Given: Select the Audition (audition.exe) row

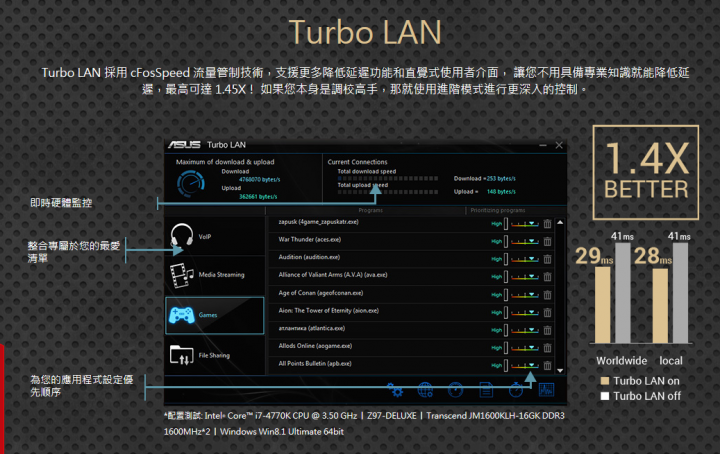Looking at the screenshot, I should point(411,258).
